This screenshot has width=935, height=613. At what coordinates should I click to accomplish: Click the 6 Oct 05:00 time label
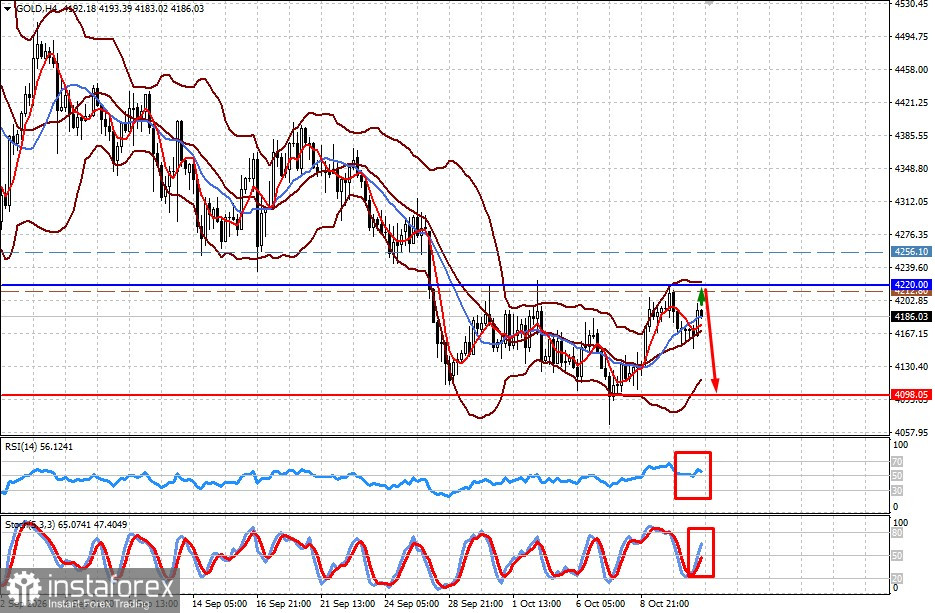click(601, 603)
